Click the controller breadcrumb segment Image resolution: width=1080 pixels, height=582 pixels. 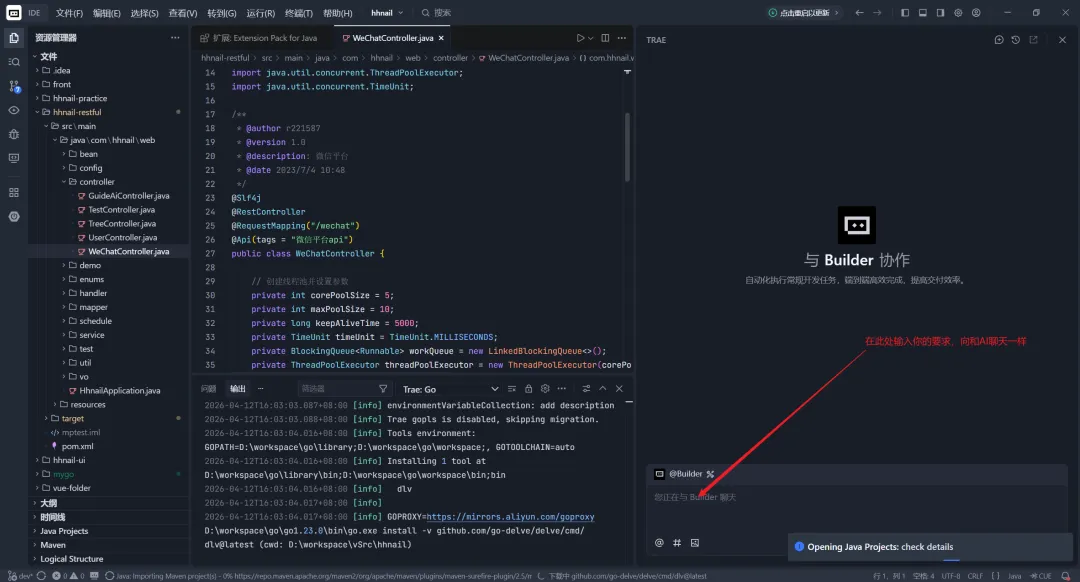(450, 58)
